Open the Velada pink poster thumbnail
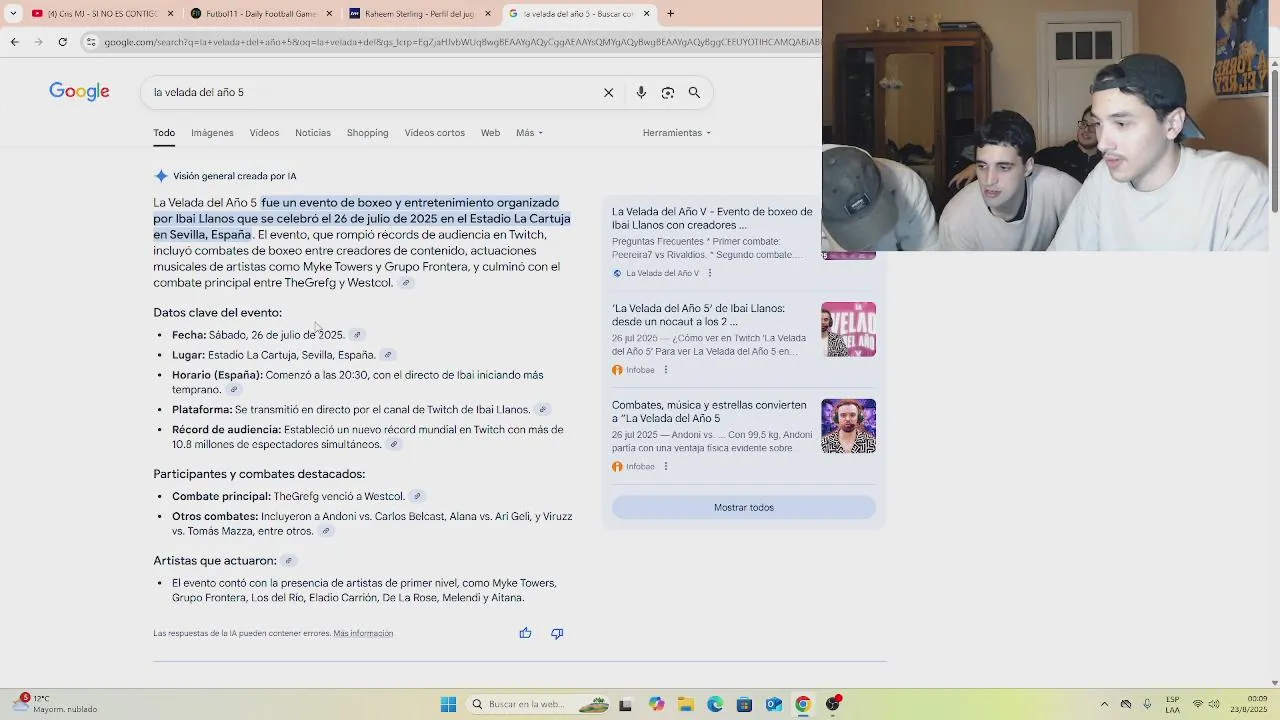The image size is (1280, 720). tap(848, 329)
